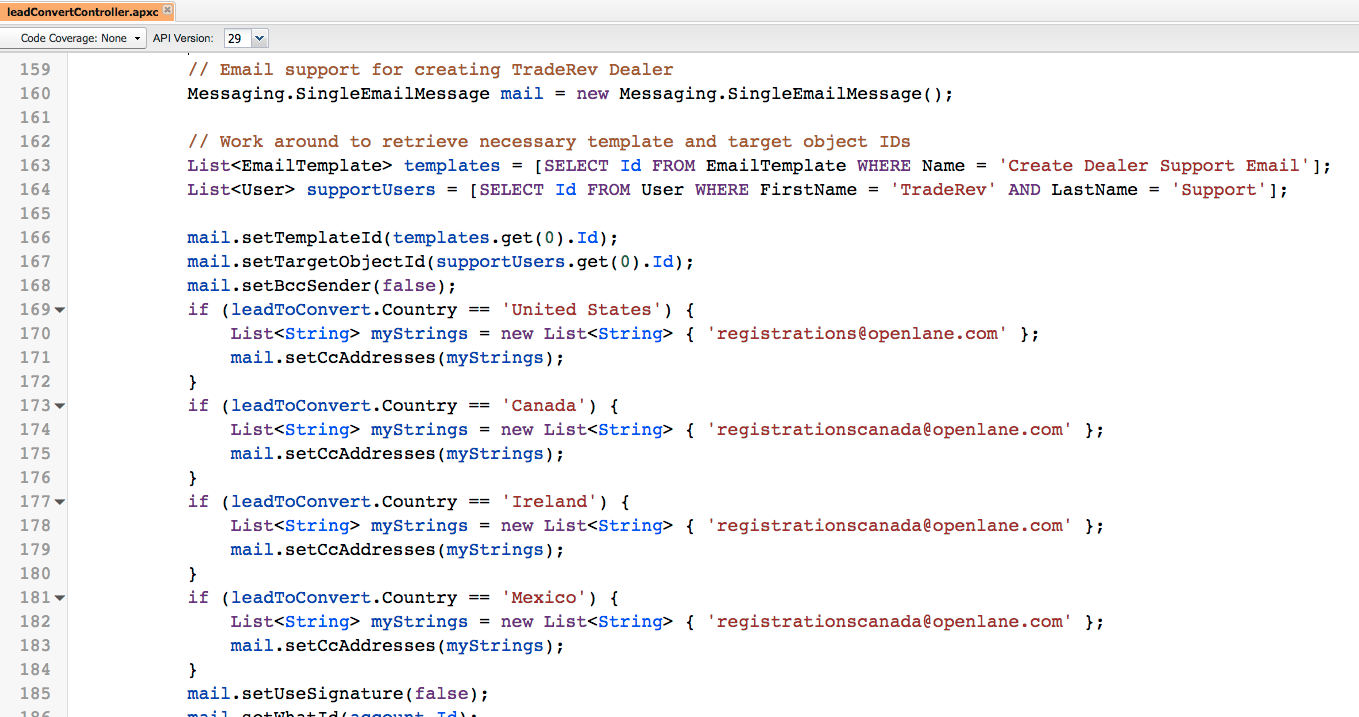The image size is (1359, 717).
Task: Open the Code Coverage: None dropdown
Action: click(x=74, y=38)
